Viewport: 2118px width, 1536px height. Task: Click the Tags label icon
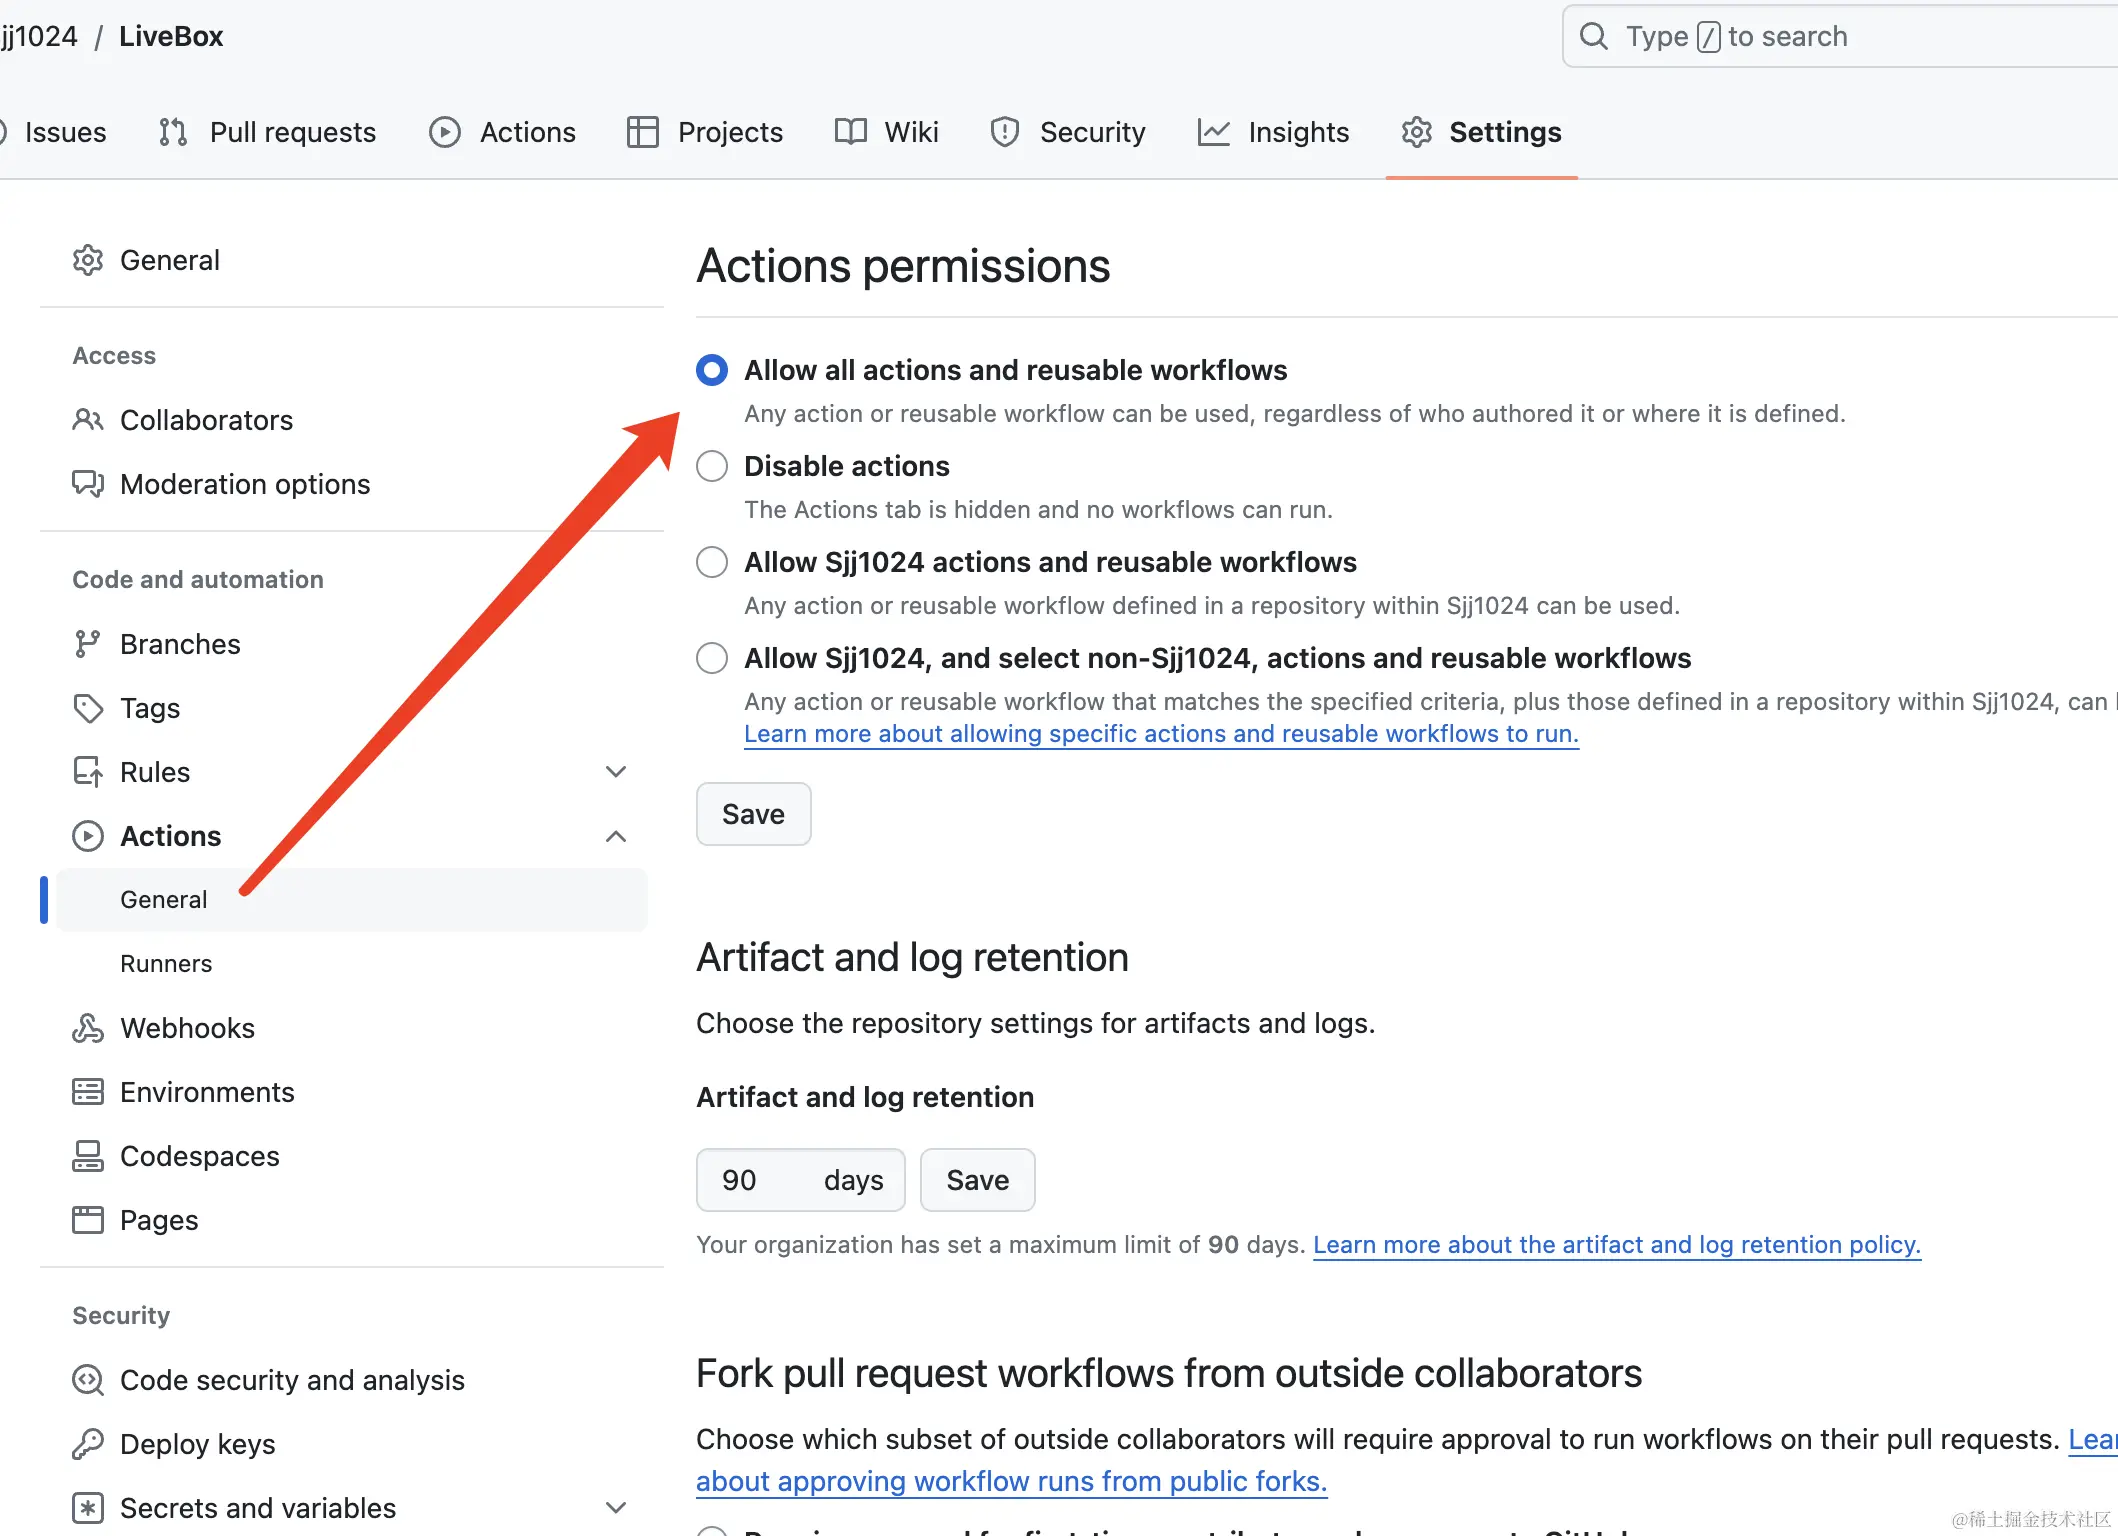[88, 708]
